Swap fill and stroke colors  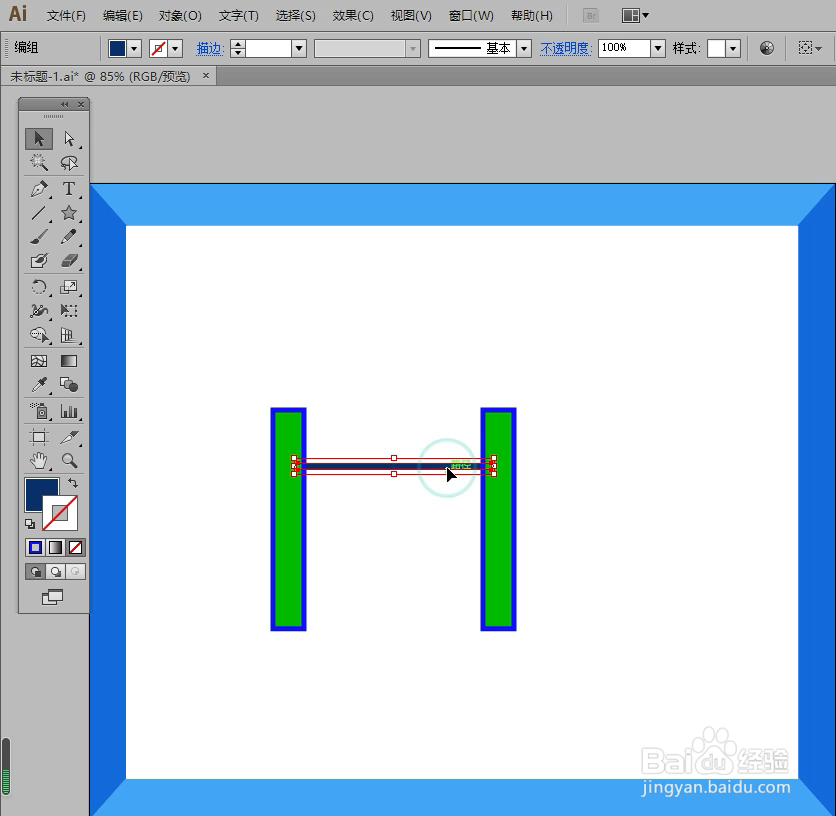(73, 483)
